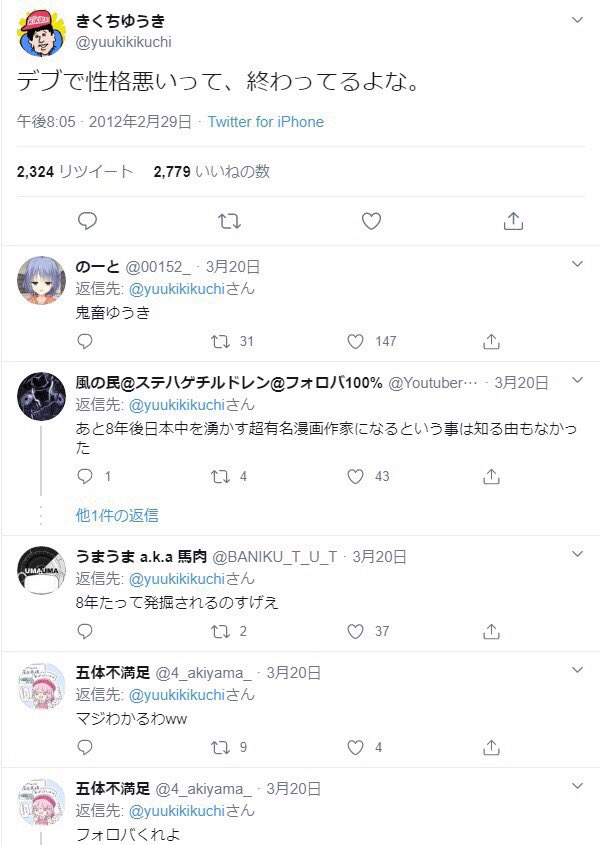Like のーと's reply with 147 likes
600x845 pixels.
pyautogui.click(x=355, y=341)
